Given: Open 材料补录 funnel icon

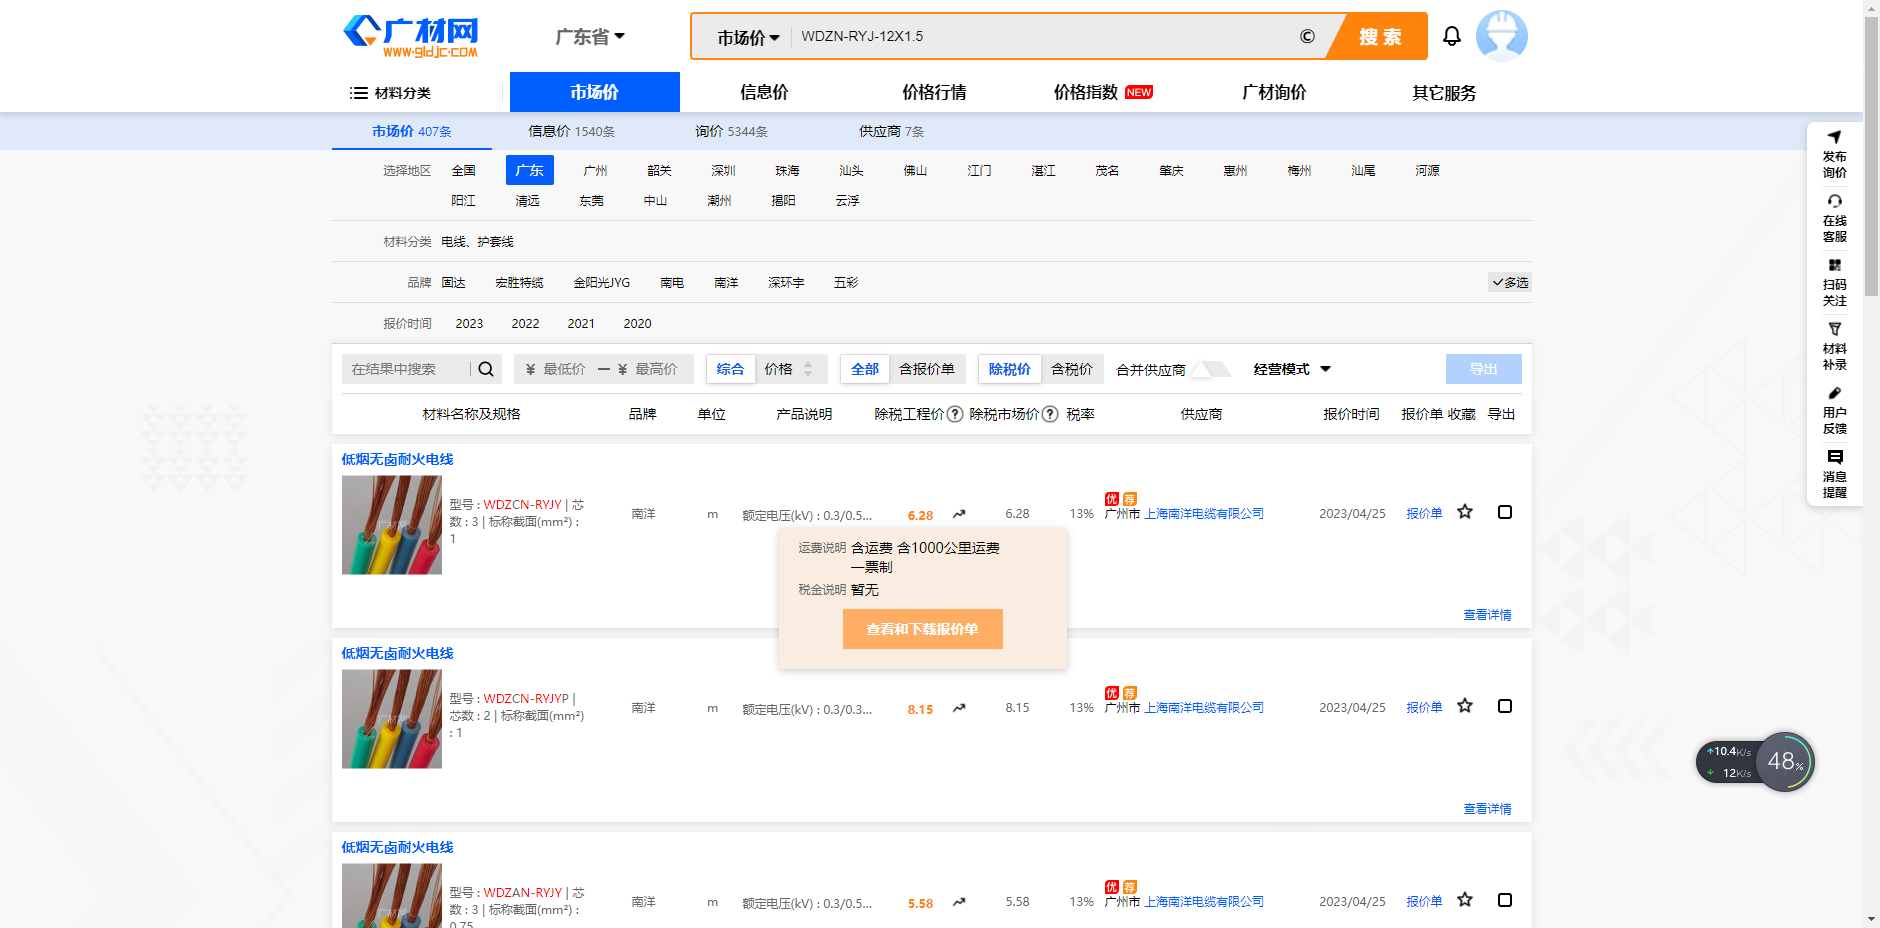Looking at the screenshot, I should (1834, 329).
